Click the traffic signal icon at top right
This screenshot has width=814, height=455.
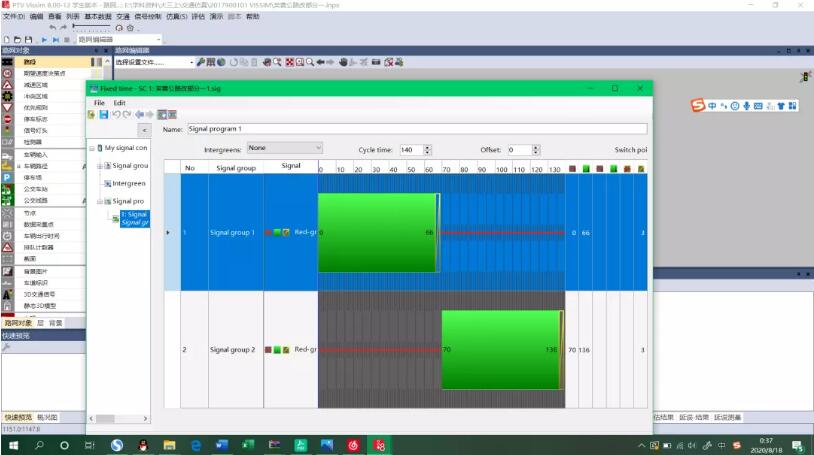tap(805, 76)
